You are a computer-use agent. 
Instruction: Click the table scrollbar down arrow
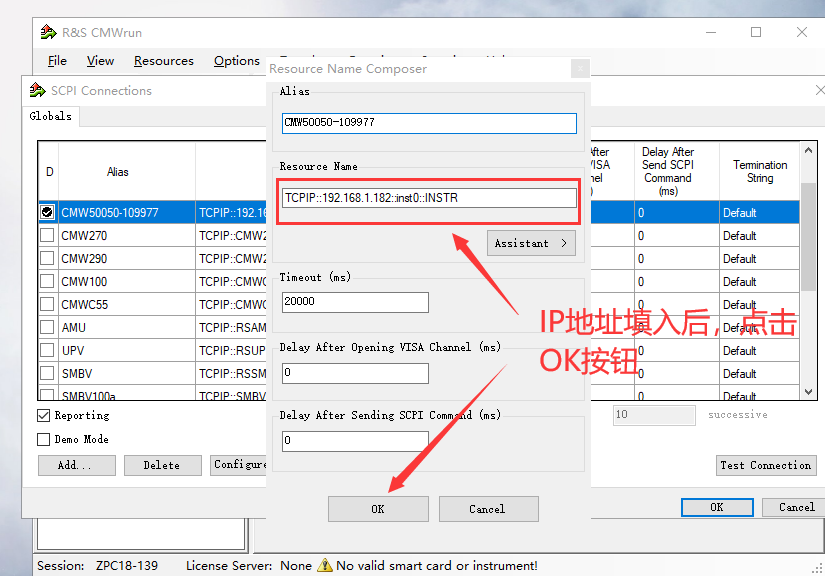click(x=808, y=392)
